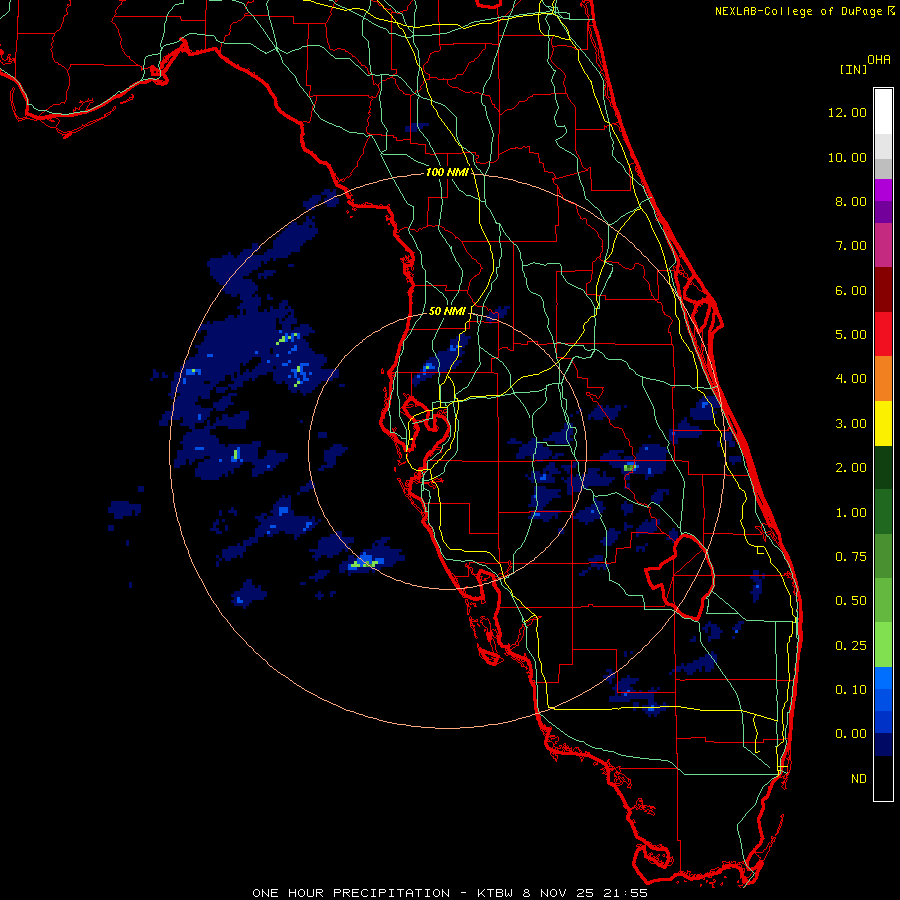
Task: Click the 50 NMI range ring label
Action: (x=447, y=311)
